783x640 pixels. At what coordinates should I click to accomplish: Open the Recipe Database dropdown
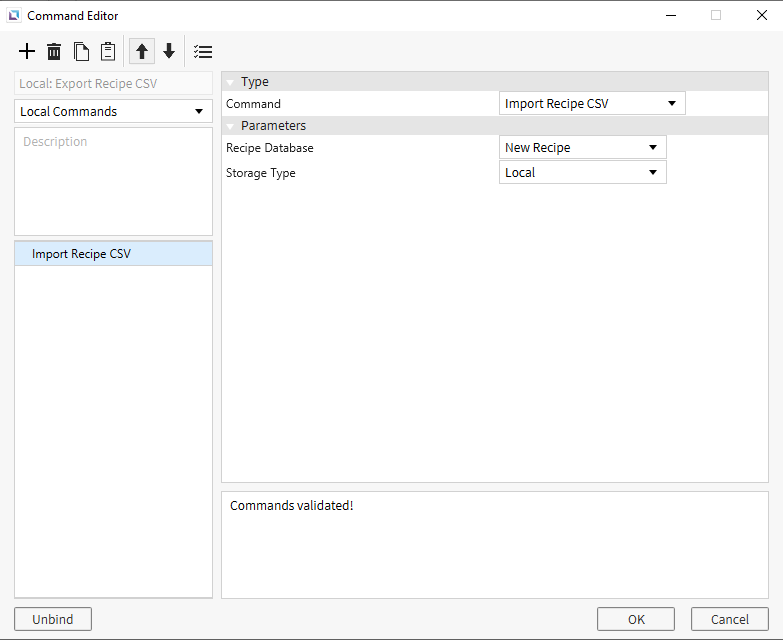click(583, 147)
